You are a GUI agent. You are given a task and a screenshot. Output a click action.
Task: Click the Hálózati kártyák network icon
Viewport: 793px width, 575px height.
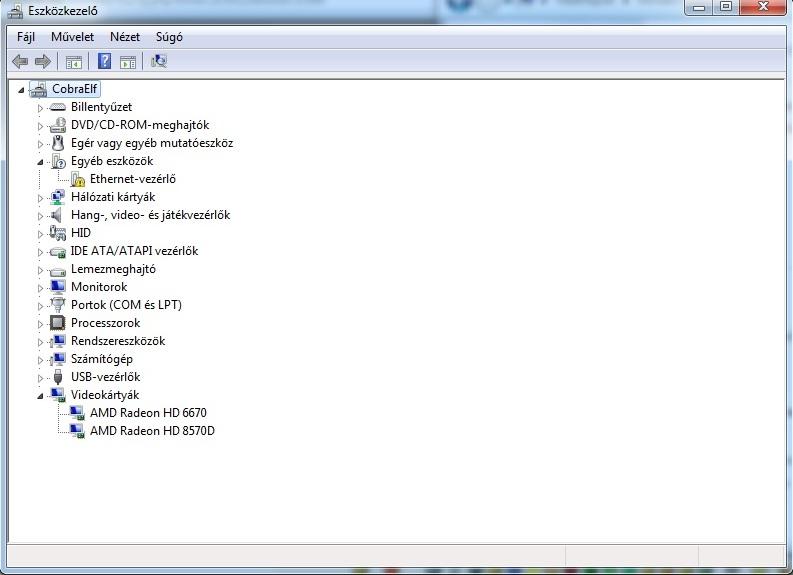58,197
